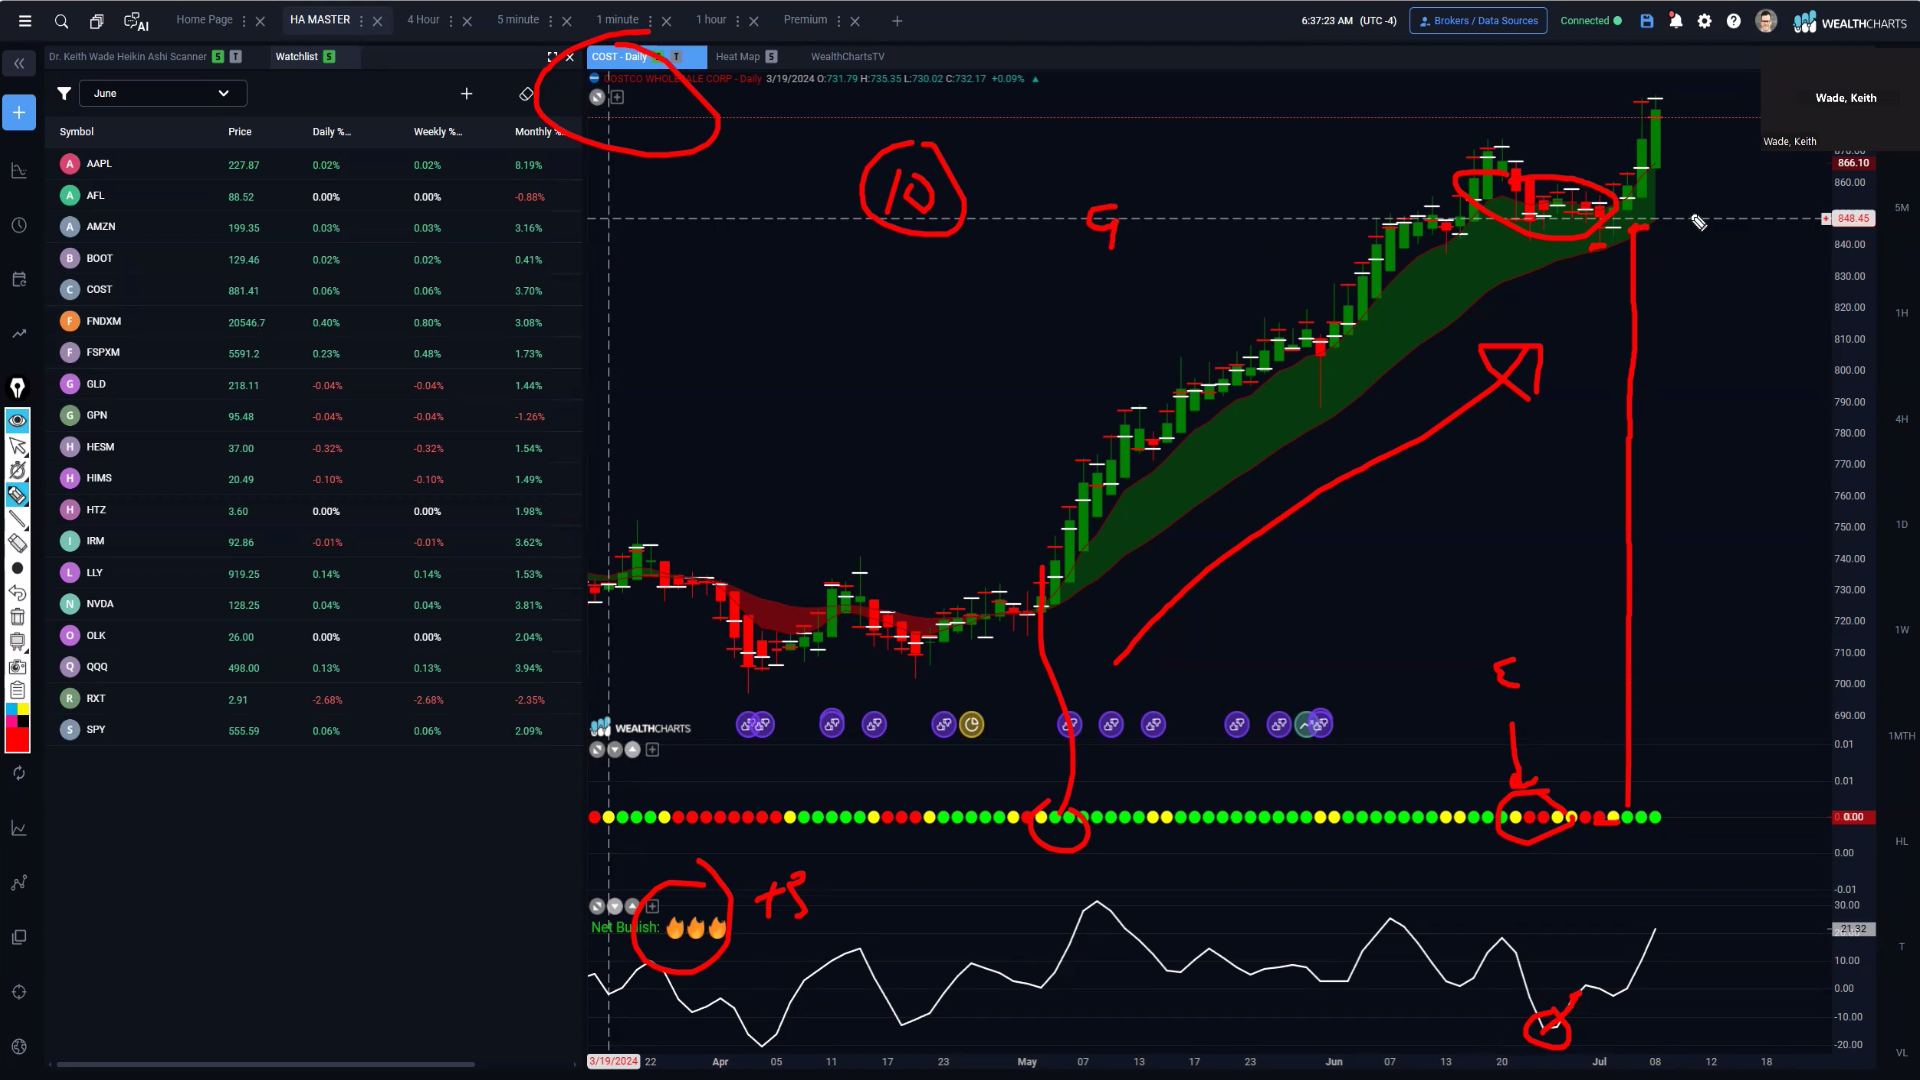Click the clipboard tool in drawing toolbar
This screenshot has width=1920, height=1080.
click(x=17, y=690)
